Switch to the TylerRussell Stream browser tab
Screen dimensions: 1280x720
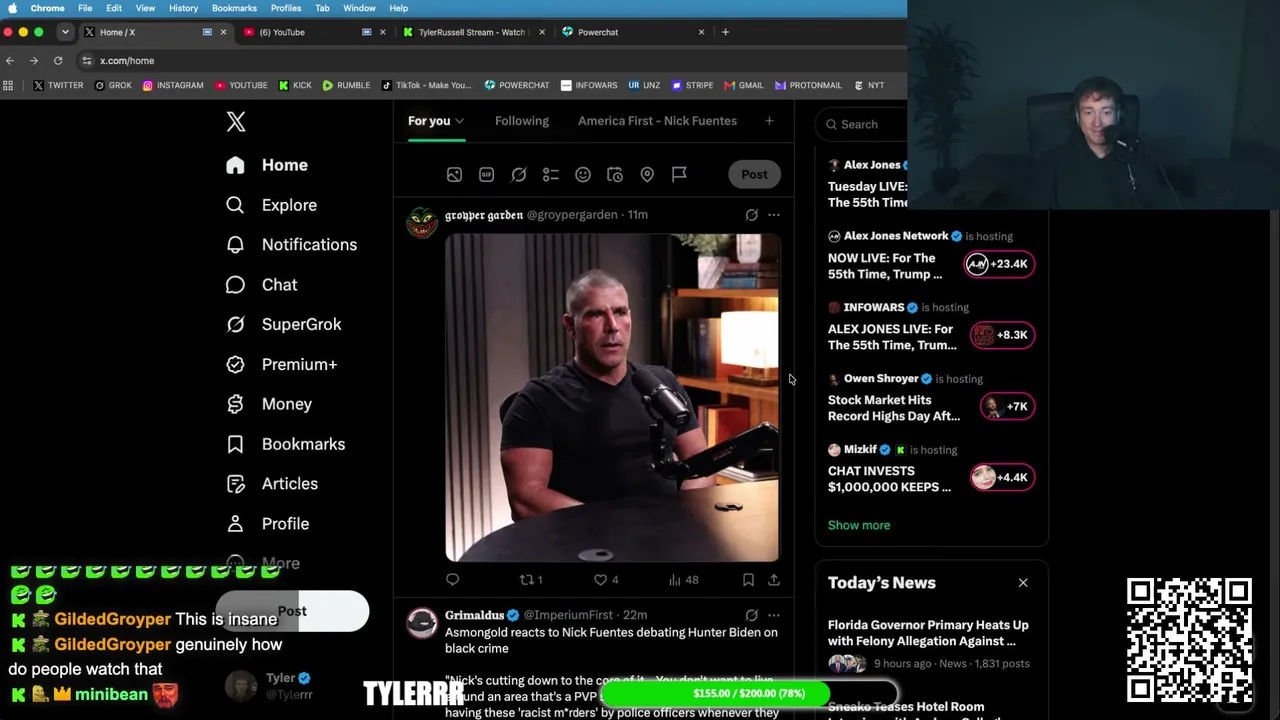pyautogui.click(x=474, y=32)
